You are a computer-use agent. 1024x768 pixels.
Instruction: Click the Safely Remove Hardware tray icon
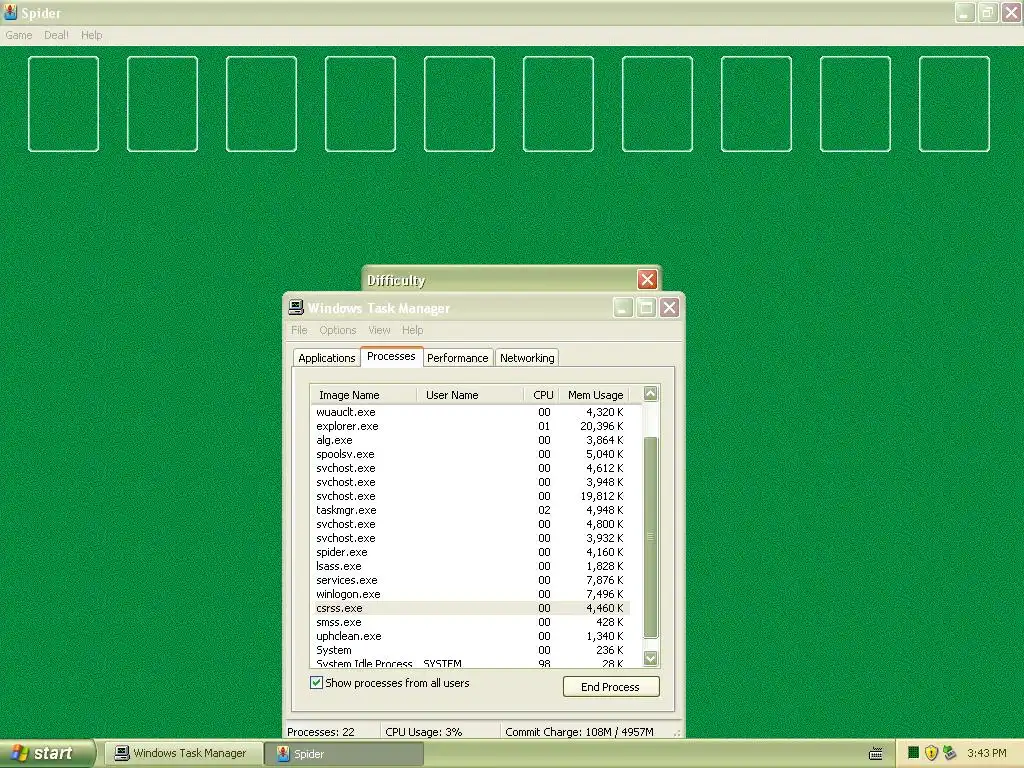point(950,753)
